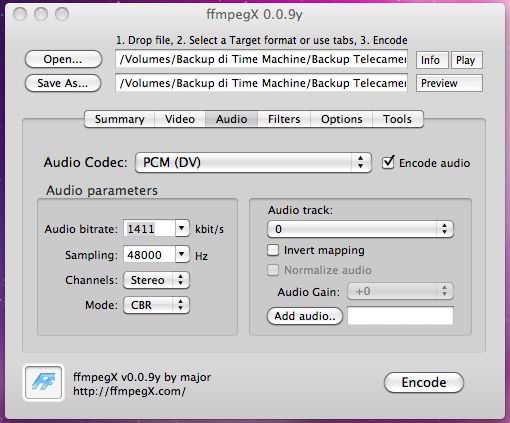The height and width of the screenshot is (423, 510).
Task: Open the Audio Gain dropdown
Action: tap(400, 291)
